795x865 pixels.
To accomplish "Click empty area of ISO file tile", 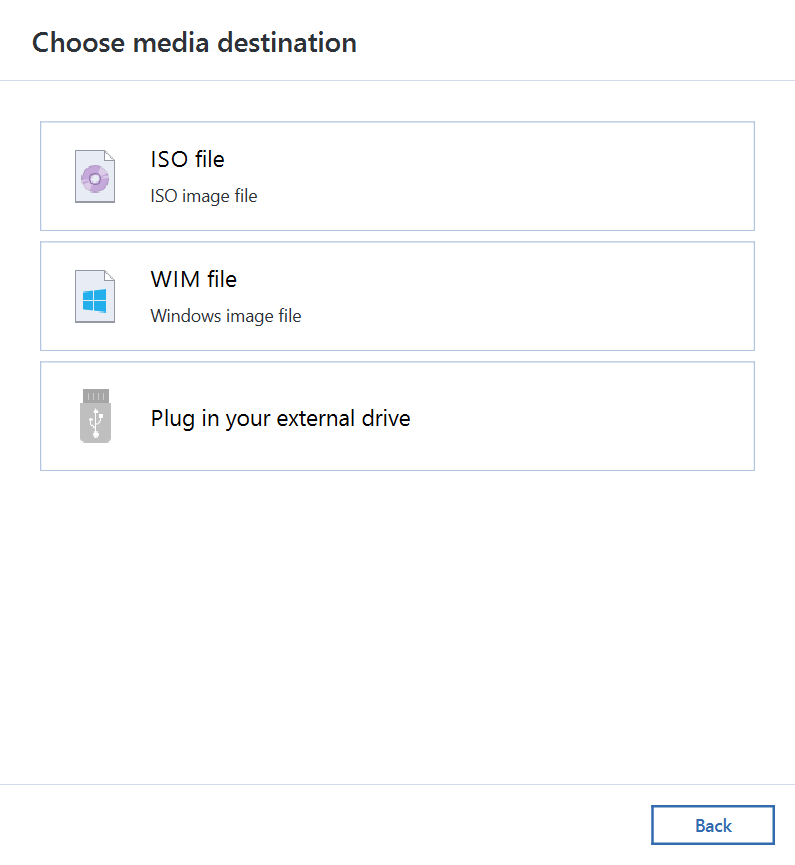I will (497, 176).
